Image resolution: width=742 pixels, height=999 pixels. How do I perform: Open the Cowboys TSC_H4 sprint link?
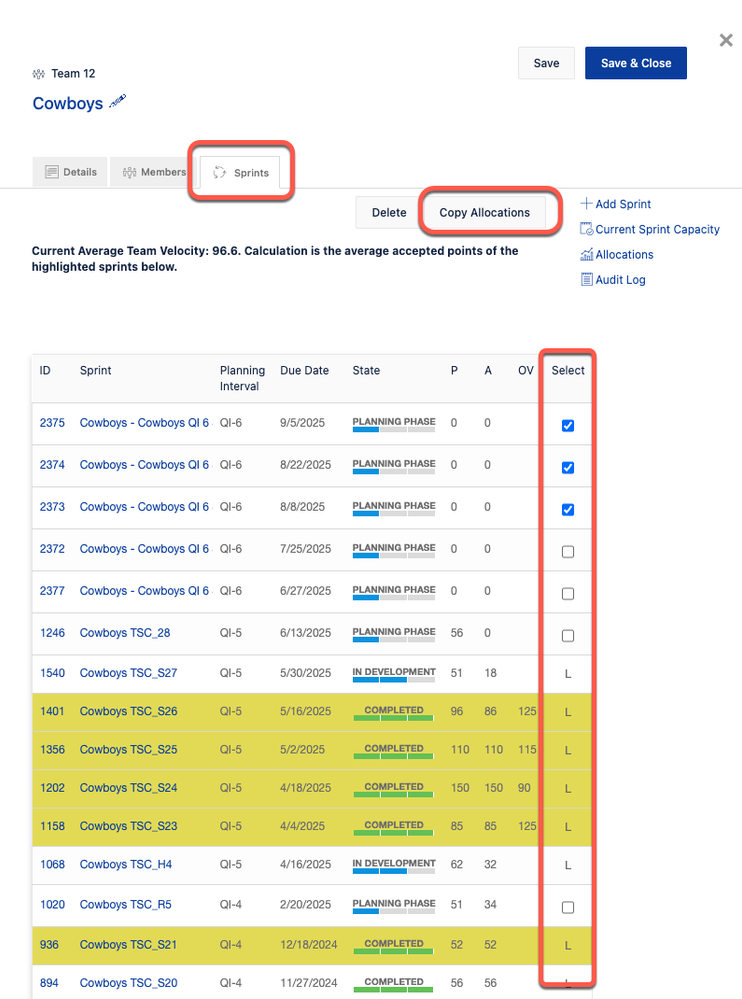[125, 865]
